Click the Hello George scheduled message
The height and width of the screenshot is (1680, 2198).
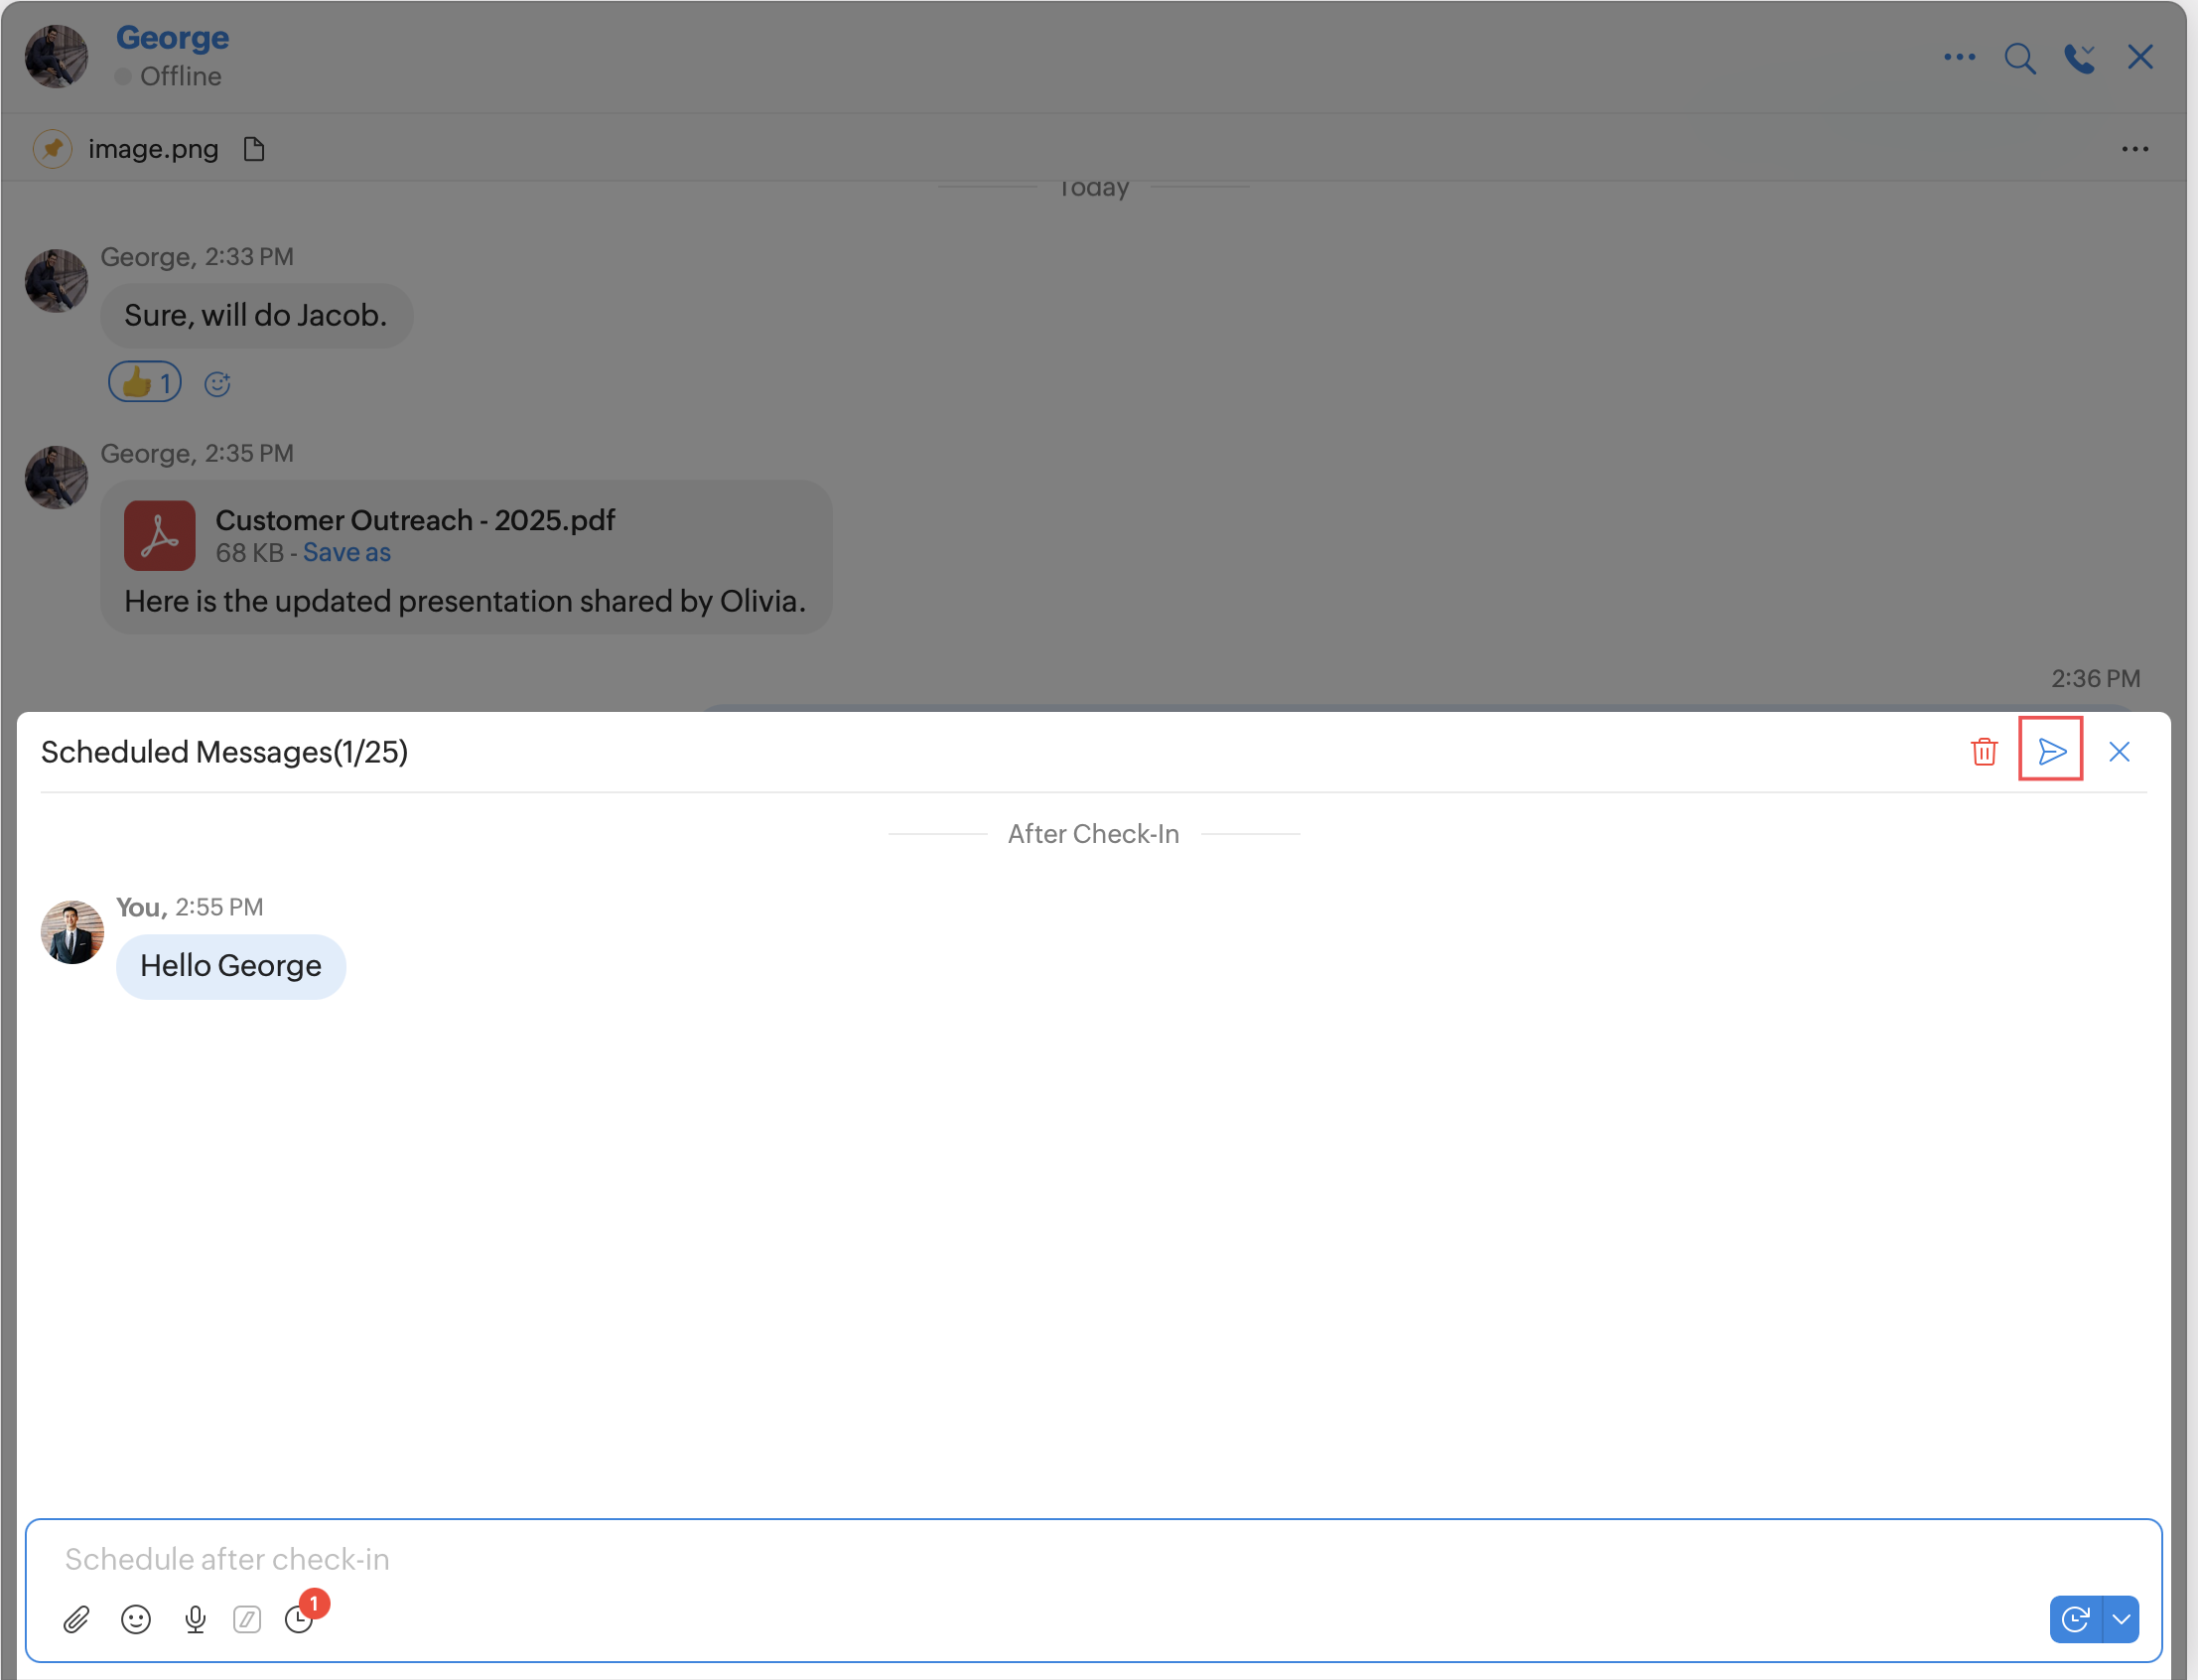pyautogui.click(x=231, y=966)
